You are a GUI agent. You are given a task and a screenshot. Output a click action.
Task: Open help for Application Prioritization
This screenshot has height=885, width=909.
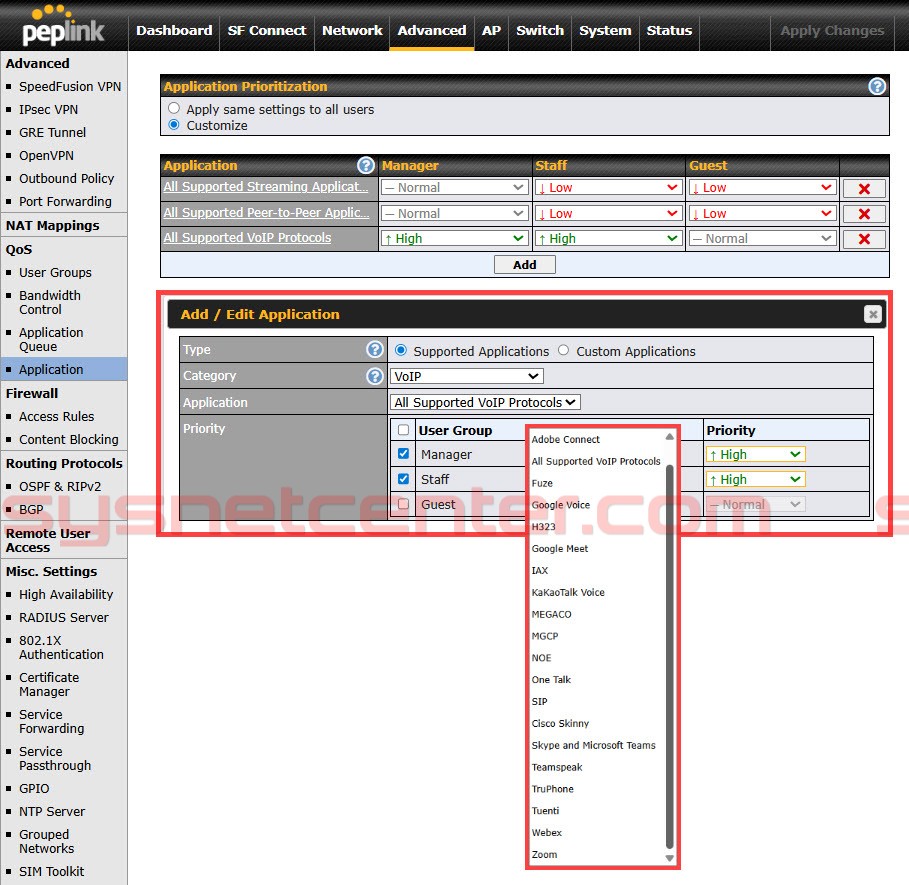pos(877,86)
